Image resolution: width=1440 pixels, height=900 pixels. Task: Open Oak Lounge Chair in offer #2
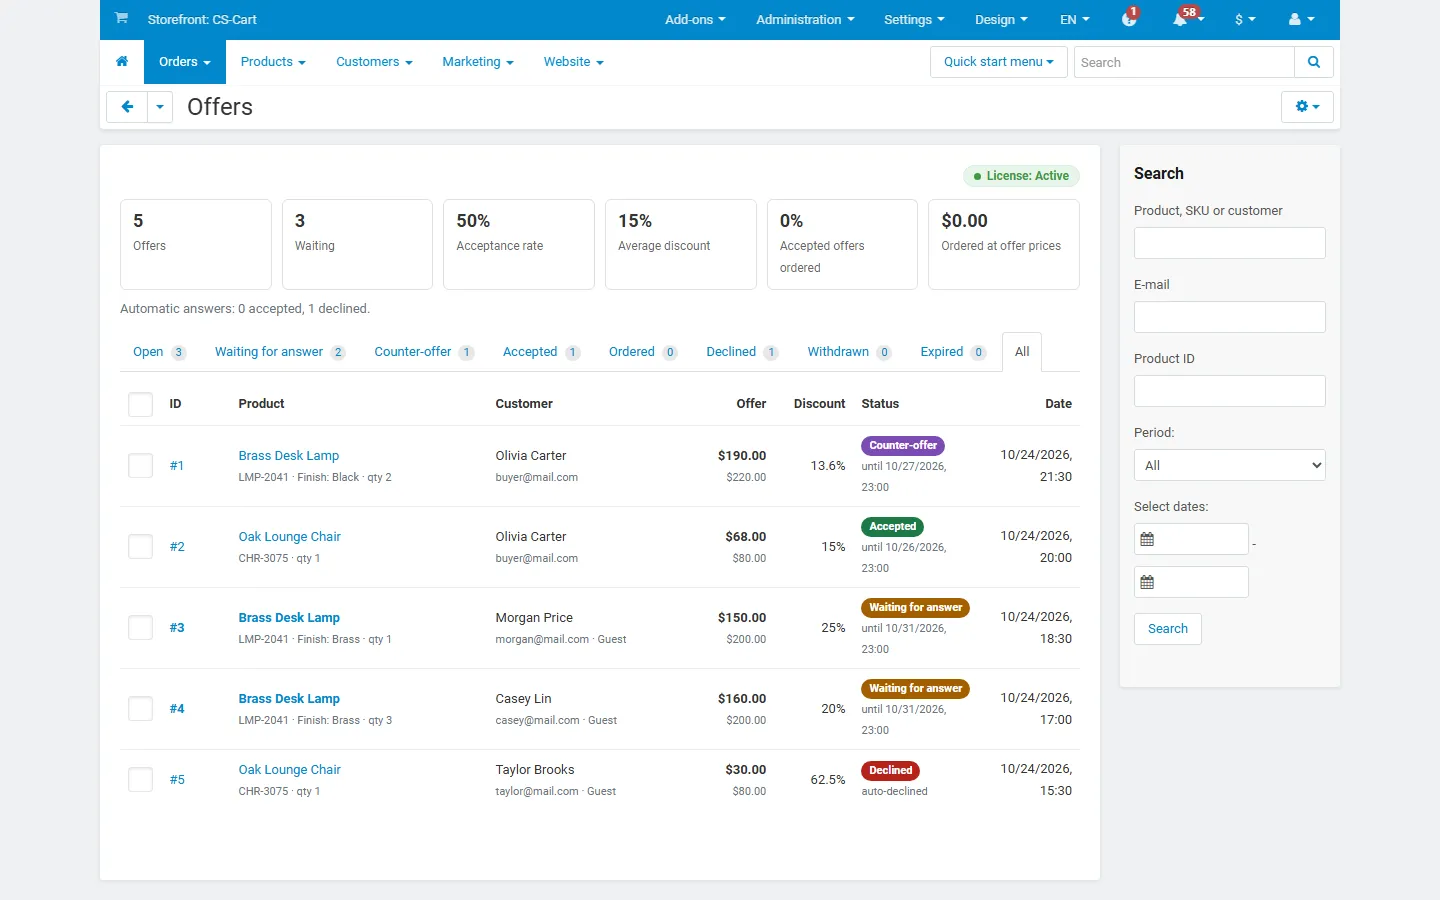coord(289,537)
